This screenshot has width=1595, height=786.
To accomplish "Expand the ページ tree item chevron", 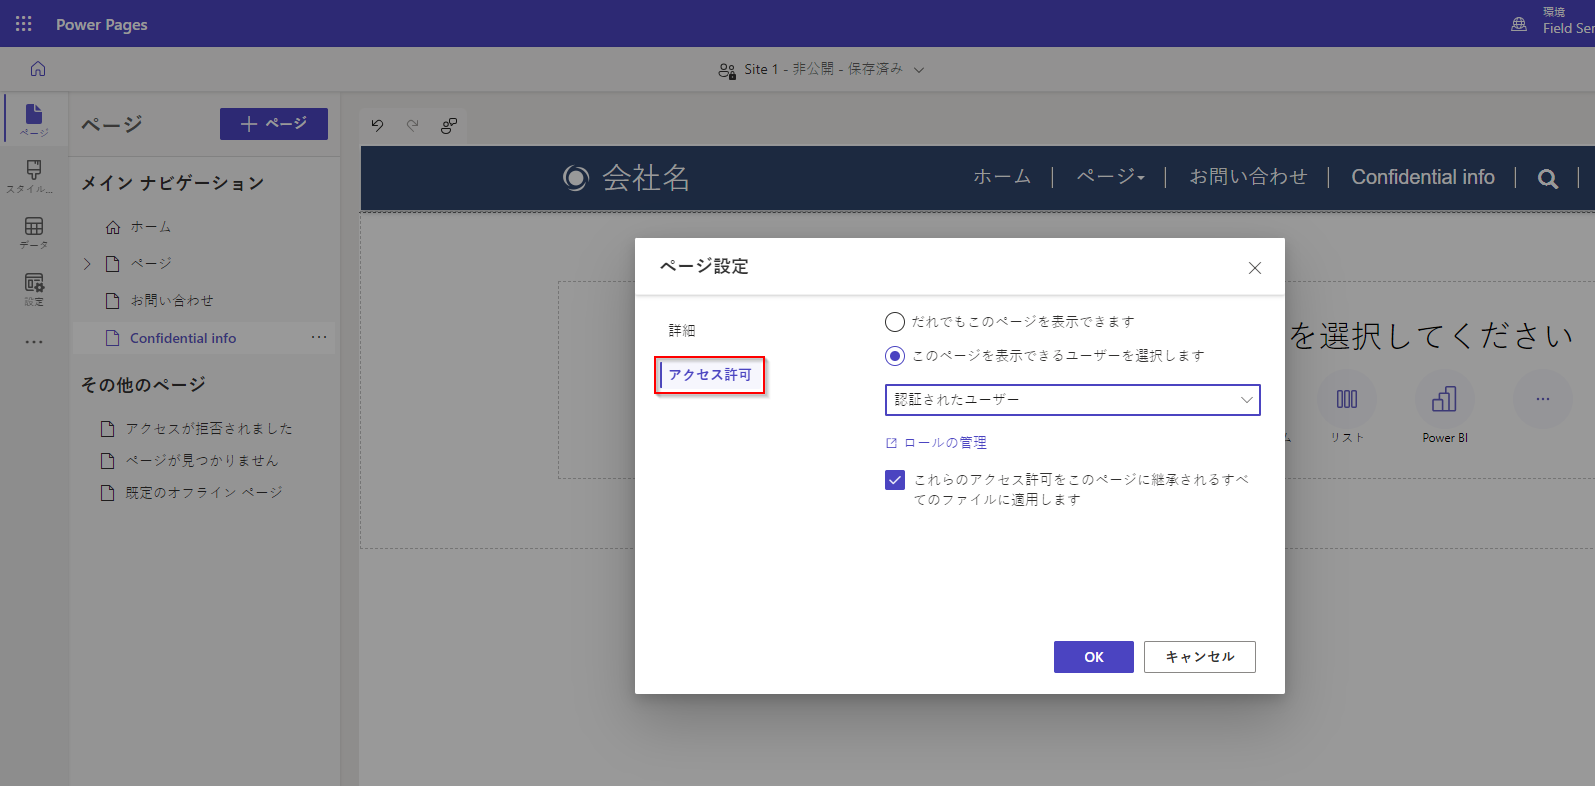I will click(87, 264).
